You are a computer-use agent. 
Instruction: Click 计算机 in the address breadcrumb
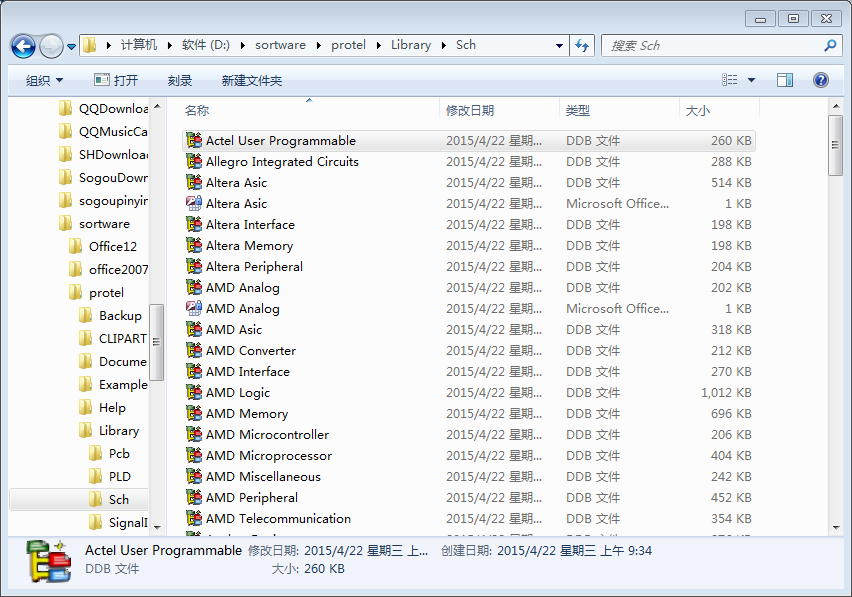point(139,45)
